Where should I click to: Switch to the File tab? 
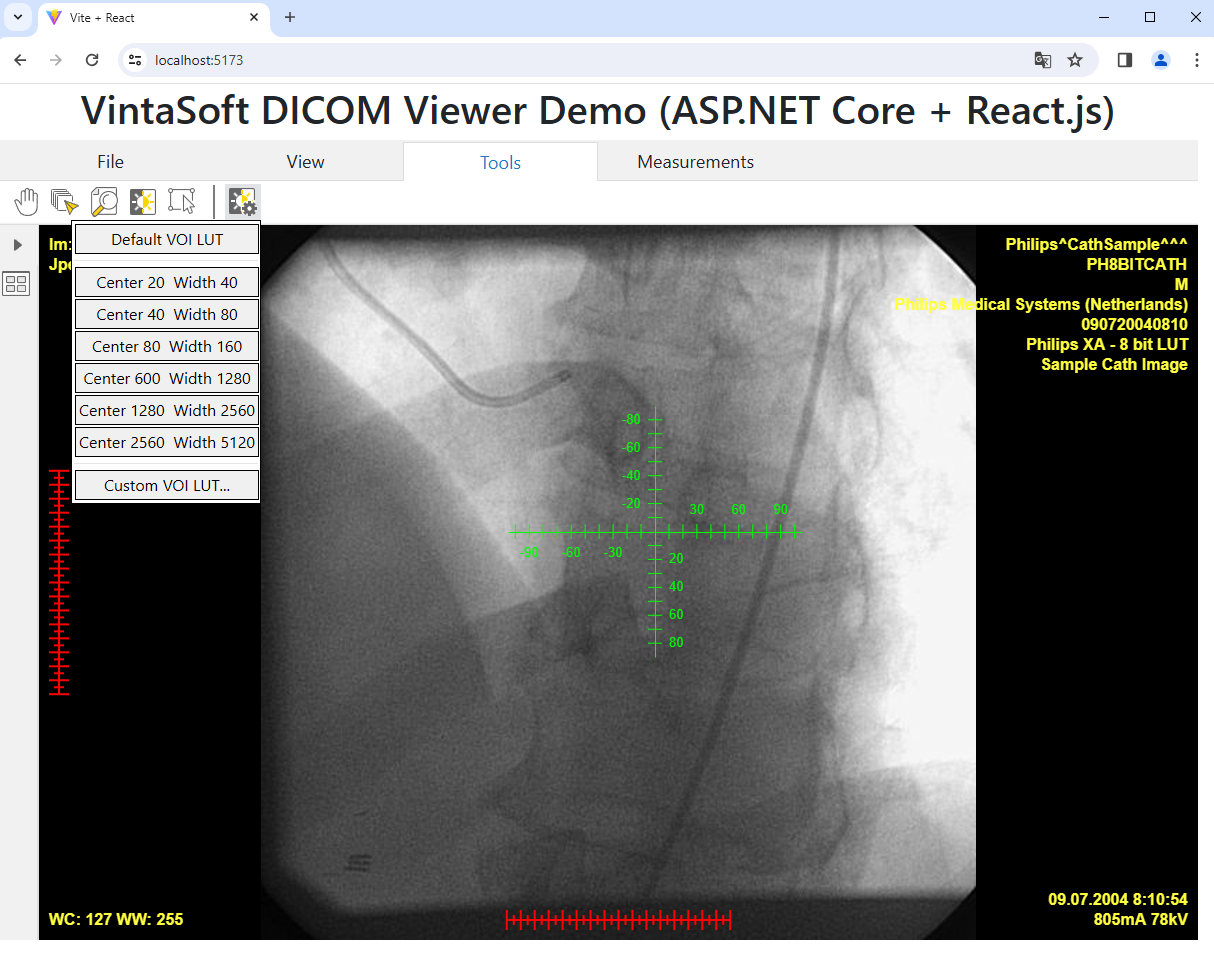tap(110, 162)
